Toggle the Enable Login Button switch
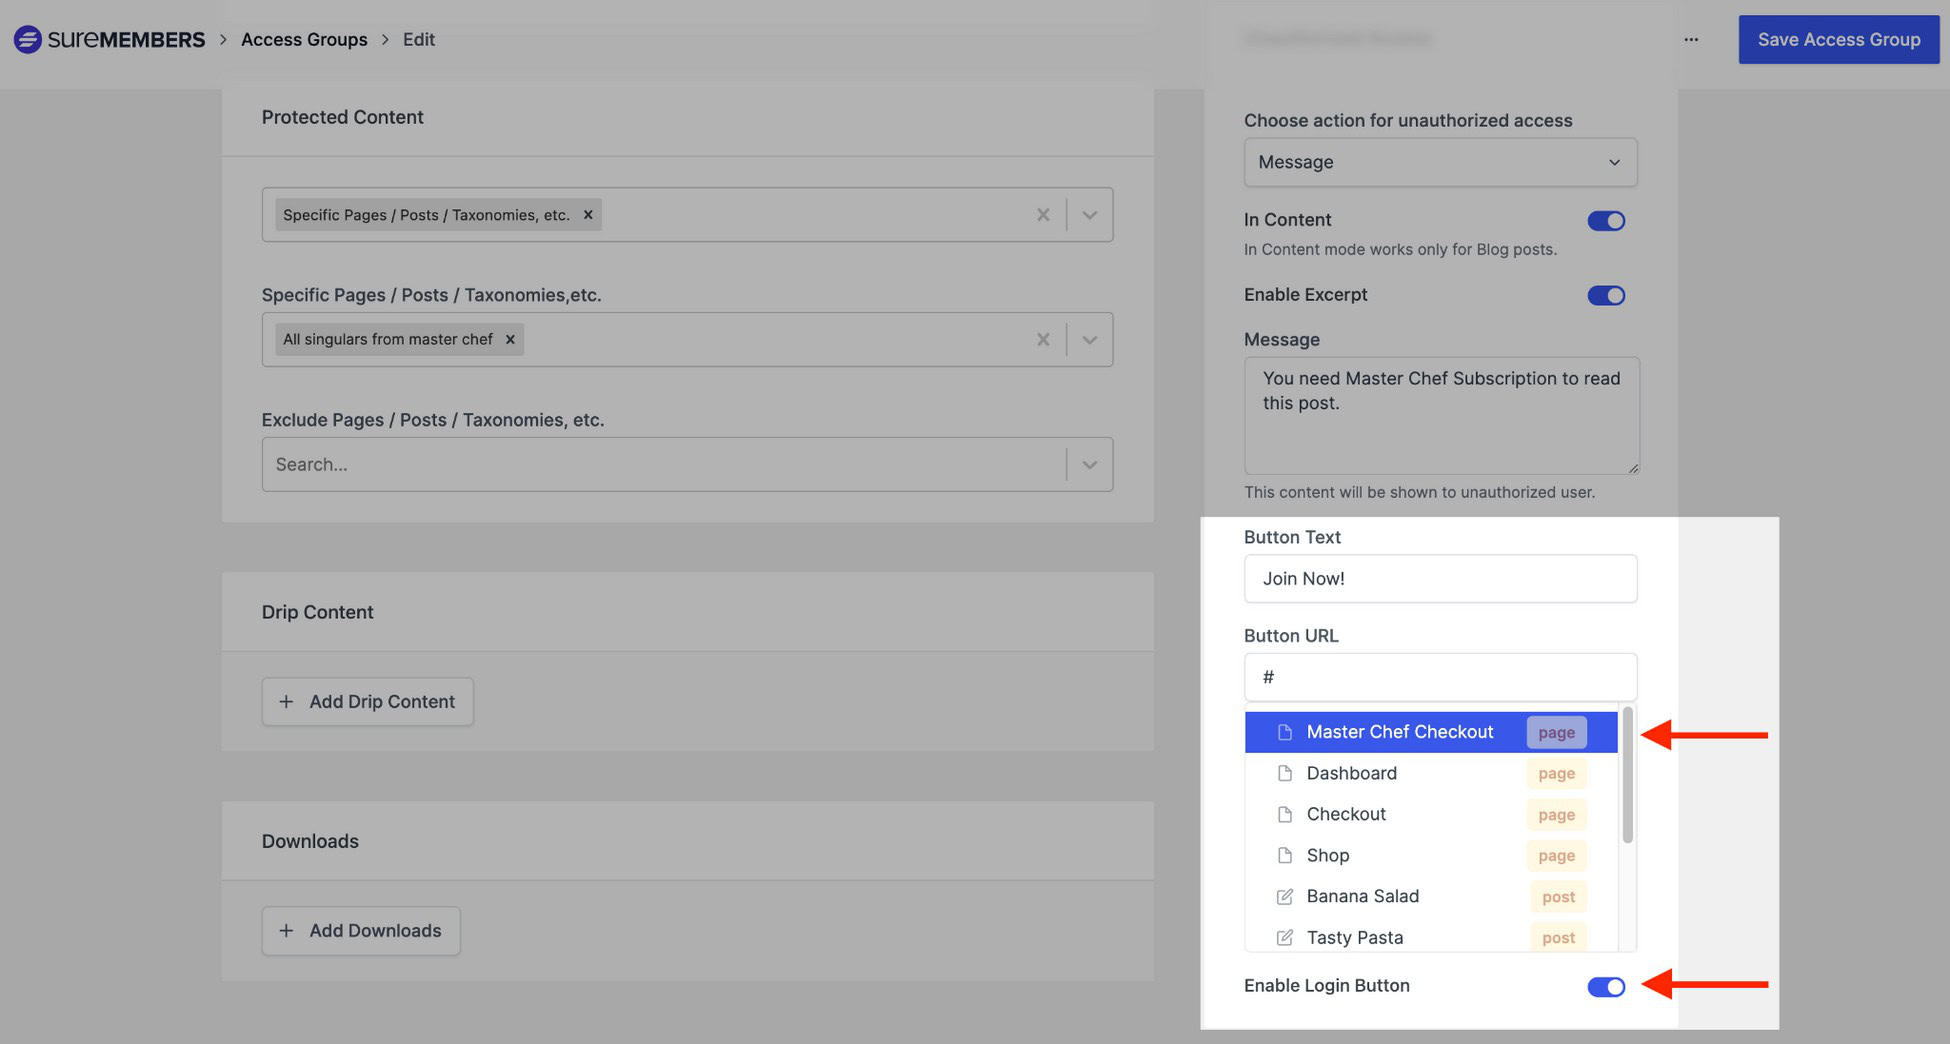This screenshot has height=1044, width=1950. (x=1606, y=987)
